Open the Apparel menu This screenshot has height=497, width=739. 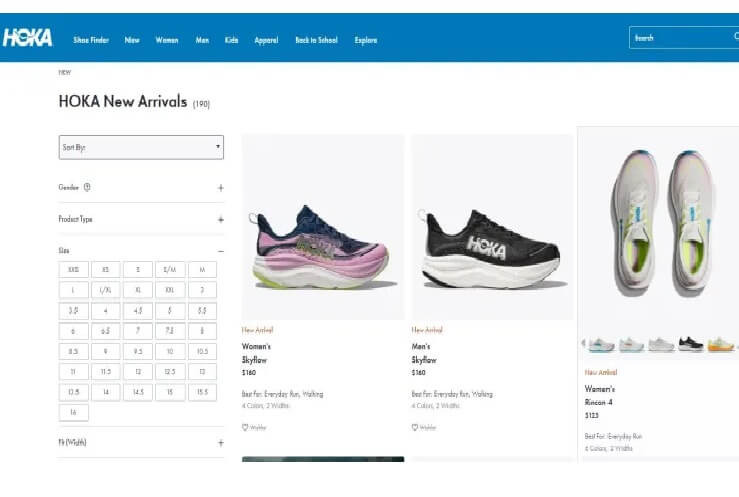point(266,40)
